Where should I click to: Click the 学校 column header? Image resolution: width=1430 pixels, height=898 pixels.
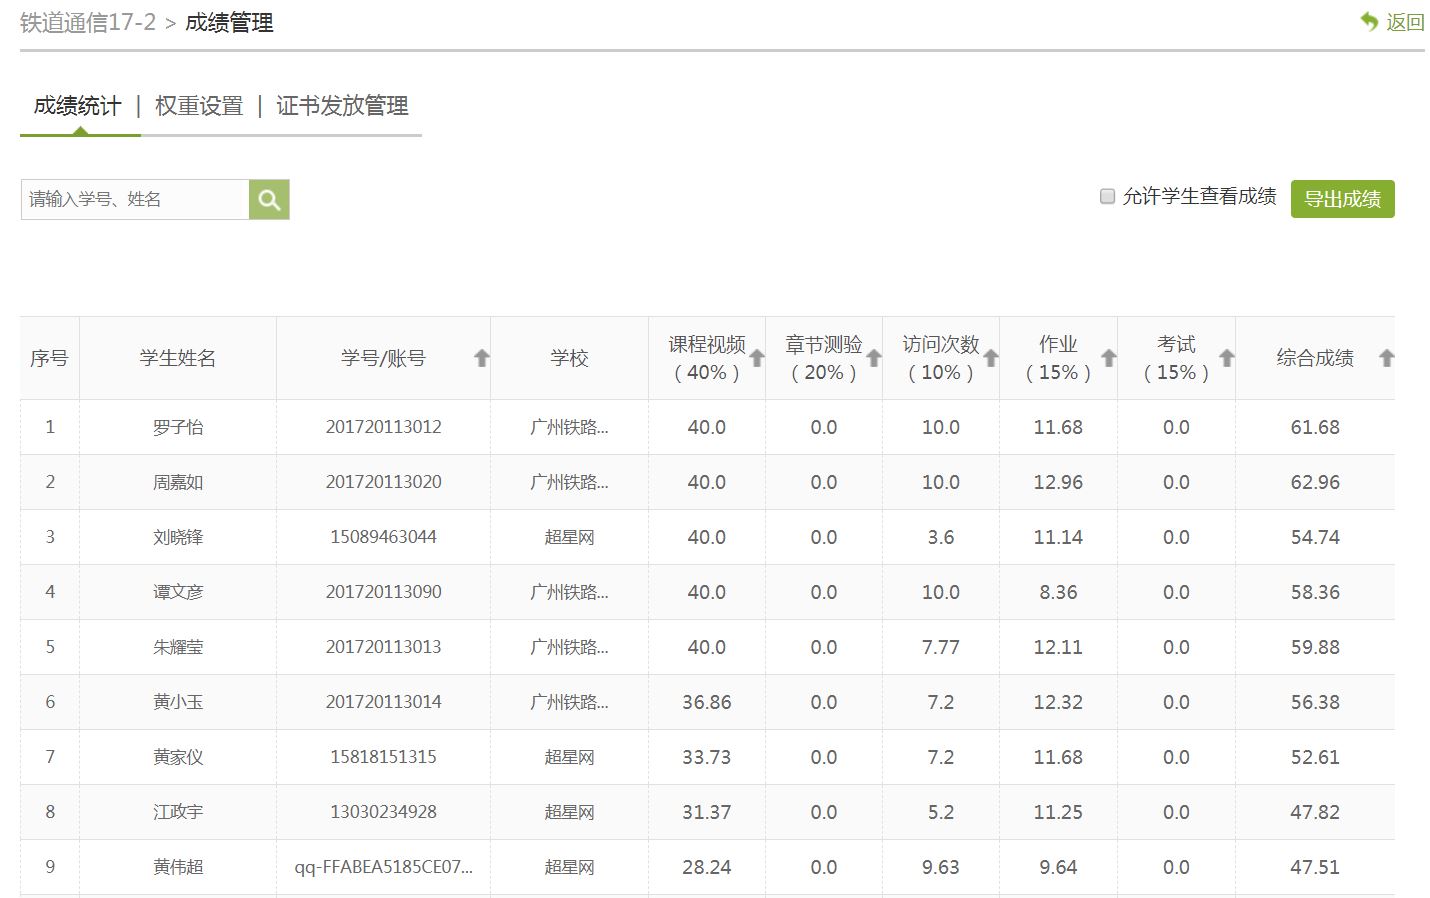click(569, 358)
